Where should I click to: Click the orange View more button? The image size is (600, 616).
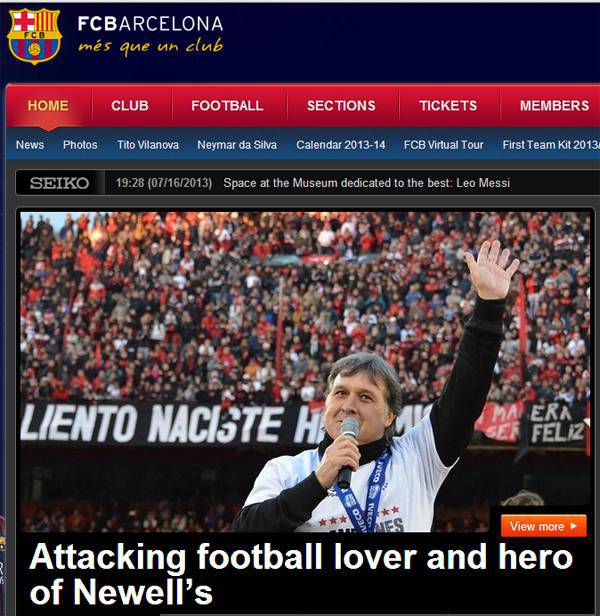543,526
